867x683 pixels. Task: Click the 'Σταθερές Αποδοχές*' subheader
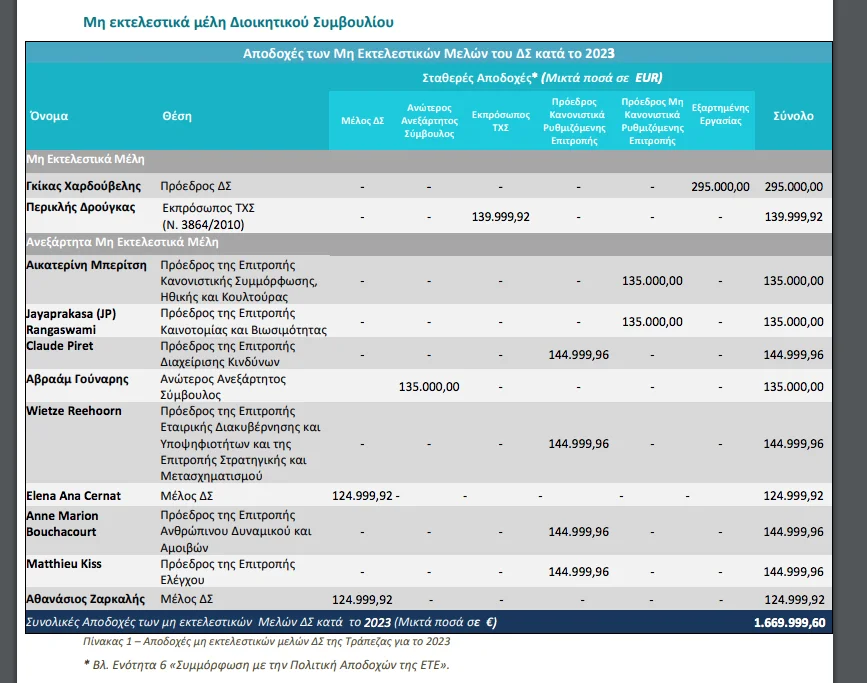pyautogui.click(x=479, y=78)
